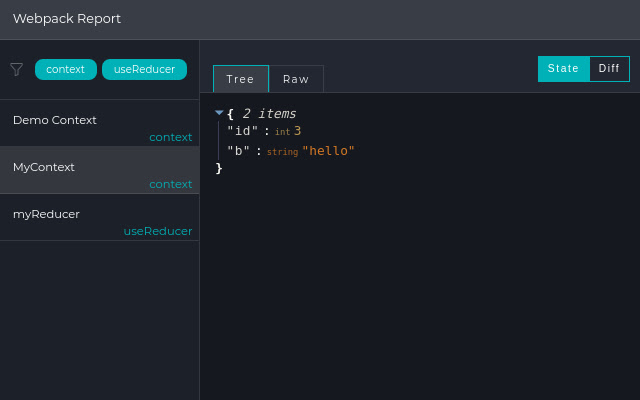Screen dimensions: 640x400
Task: Click the "b" key in tree
Action: [x=239, y=151]
